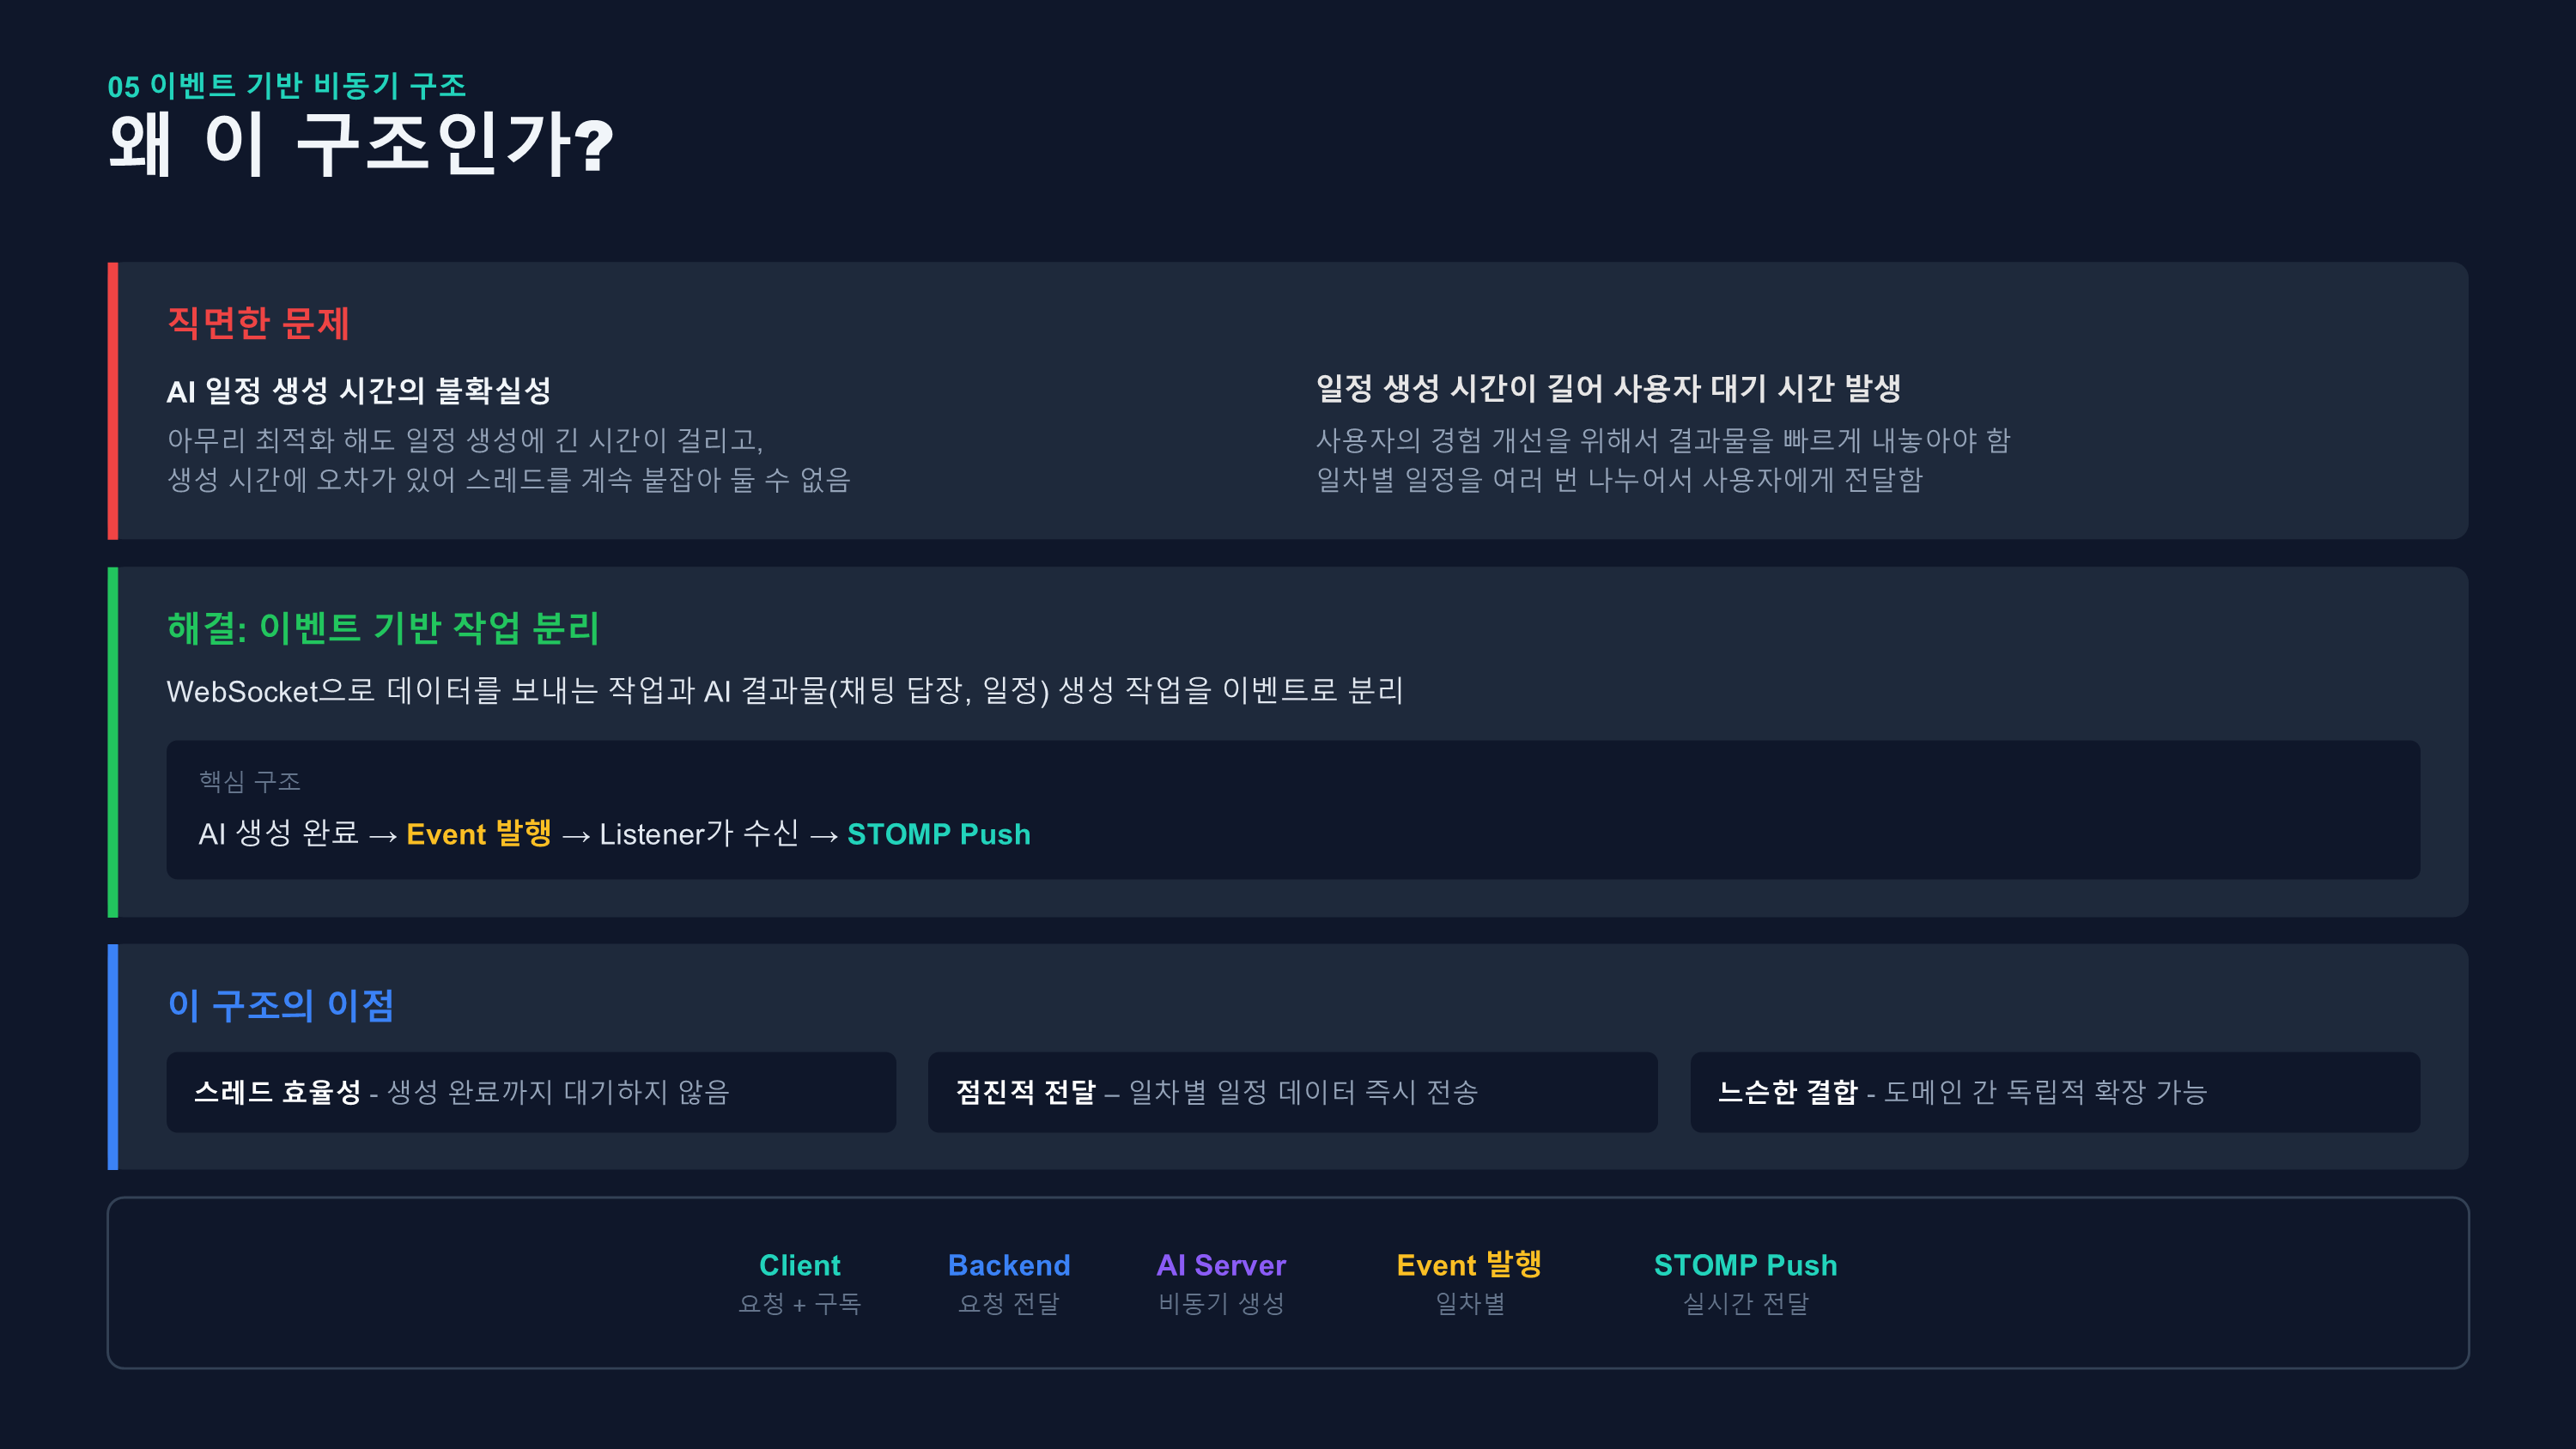Click the AI 일정 생성 시간의 불확실성 subheading
Image resolution: width=2576 pixels, height=1449 pixels.
click(x=358, y=390)
